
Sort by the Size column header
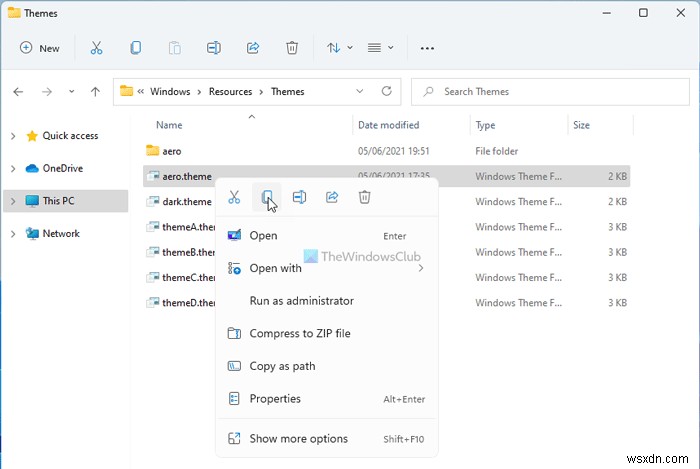581,125
